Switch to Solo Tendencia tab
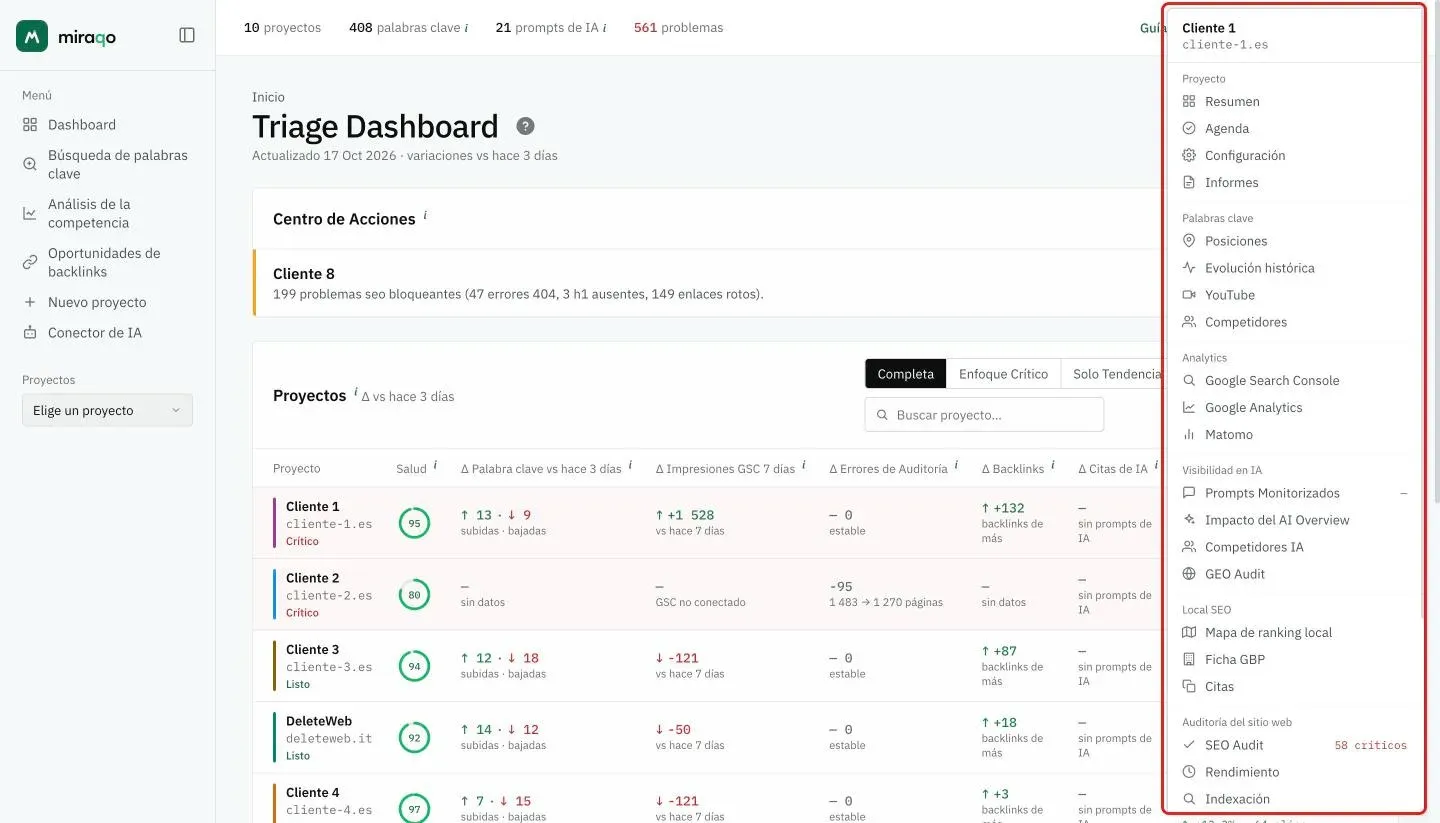 [x=1117, y=374]
